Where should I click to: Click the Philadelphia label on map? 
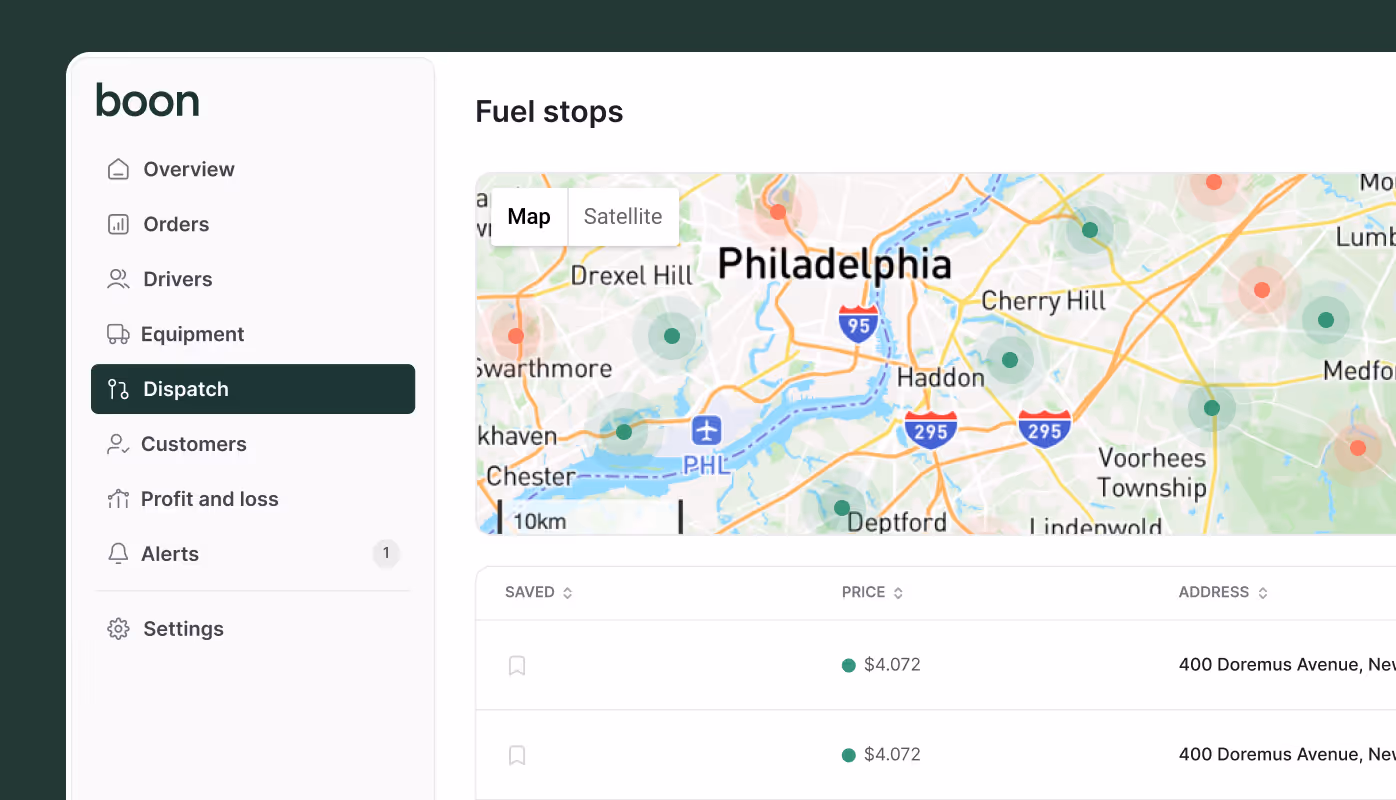tap(834, 264)
